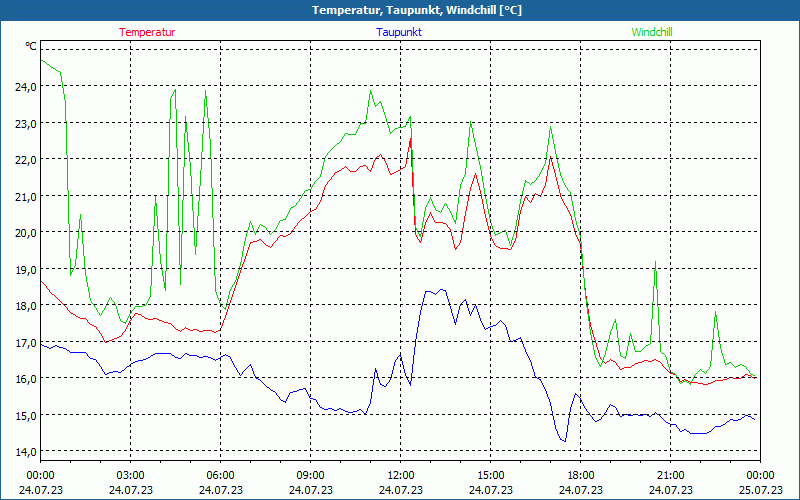Click the red Temperatur legend label
The image size is (800, 500).
pyautogui.click(x=147, y=32)
